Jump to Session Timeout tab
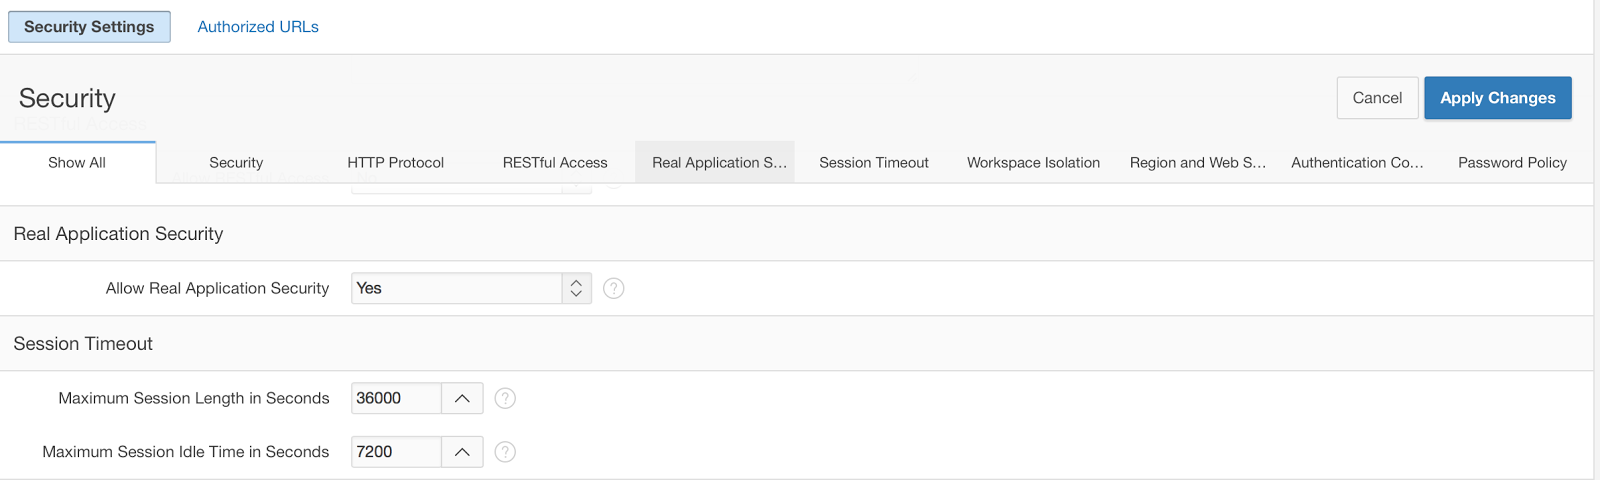Image resolution: width=1600 pixels, height=480 pixels. [874, 162]
